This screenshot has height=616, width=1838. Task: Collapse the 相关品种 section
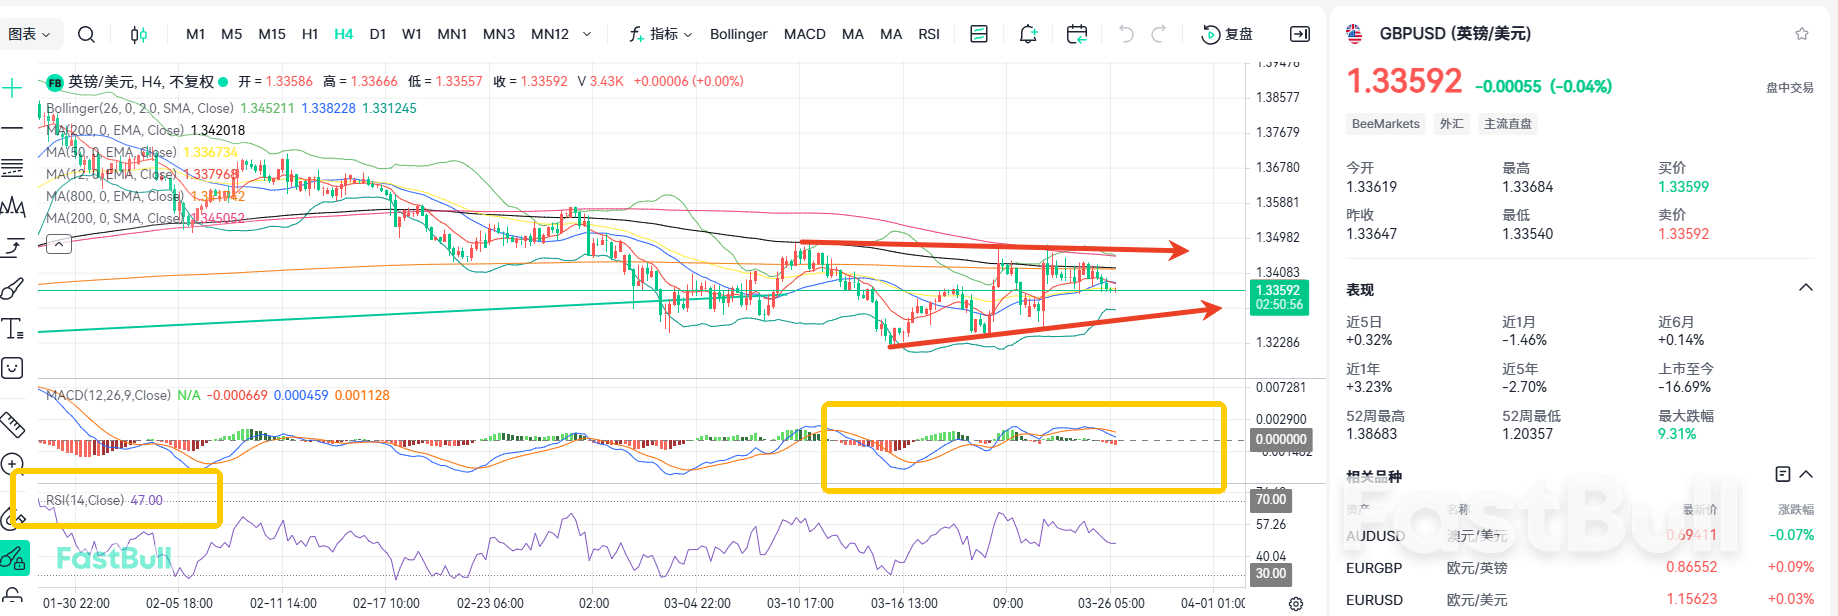[1806, 474]
